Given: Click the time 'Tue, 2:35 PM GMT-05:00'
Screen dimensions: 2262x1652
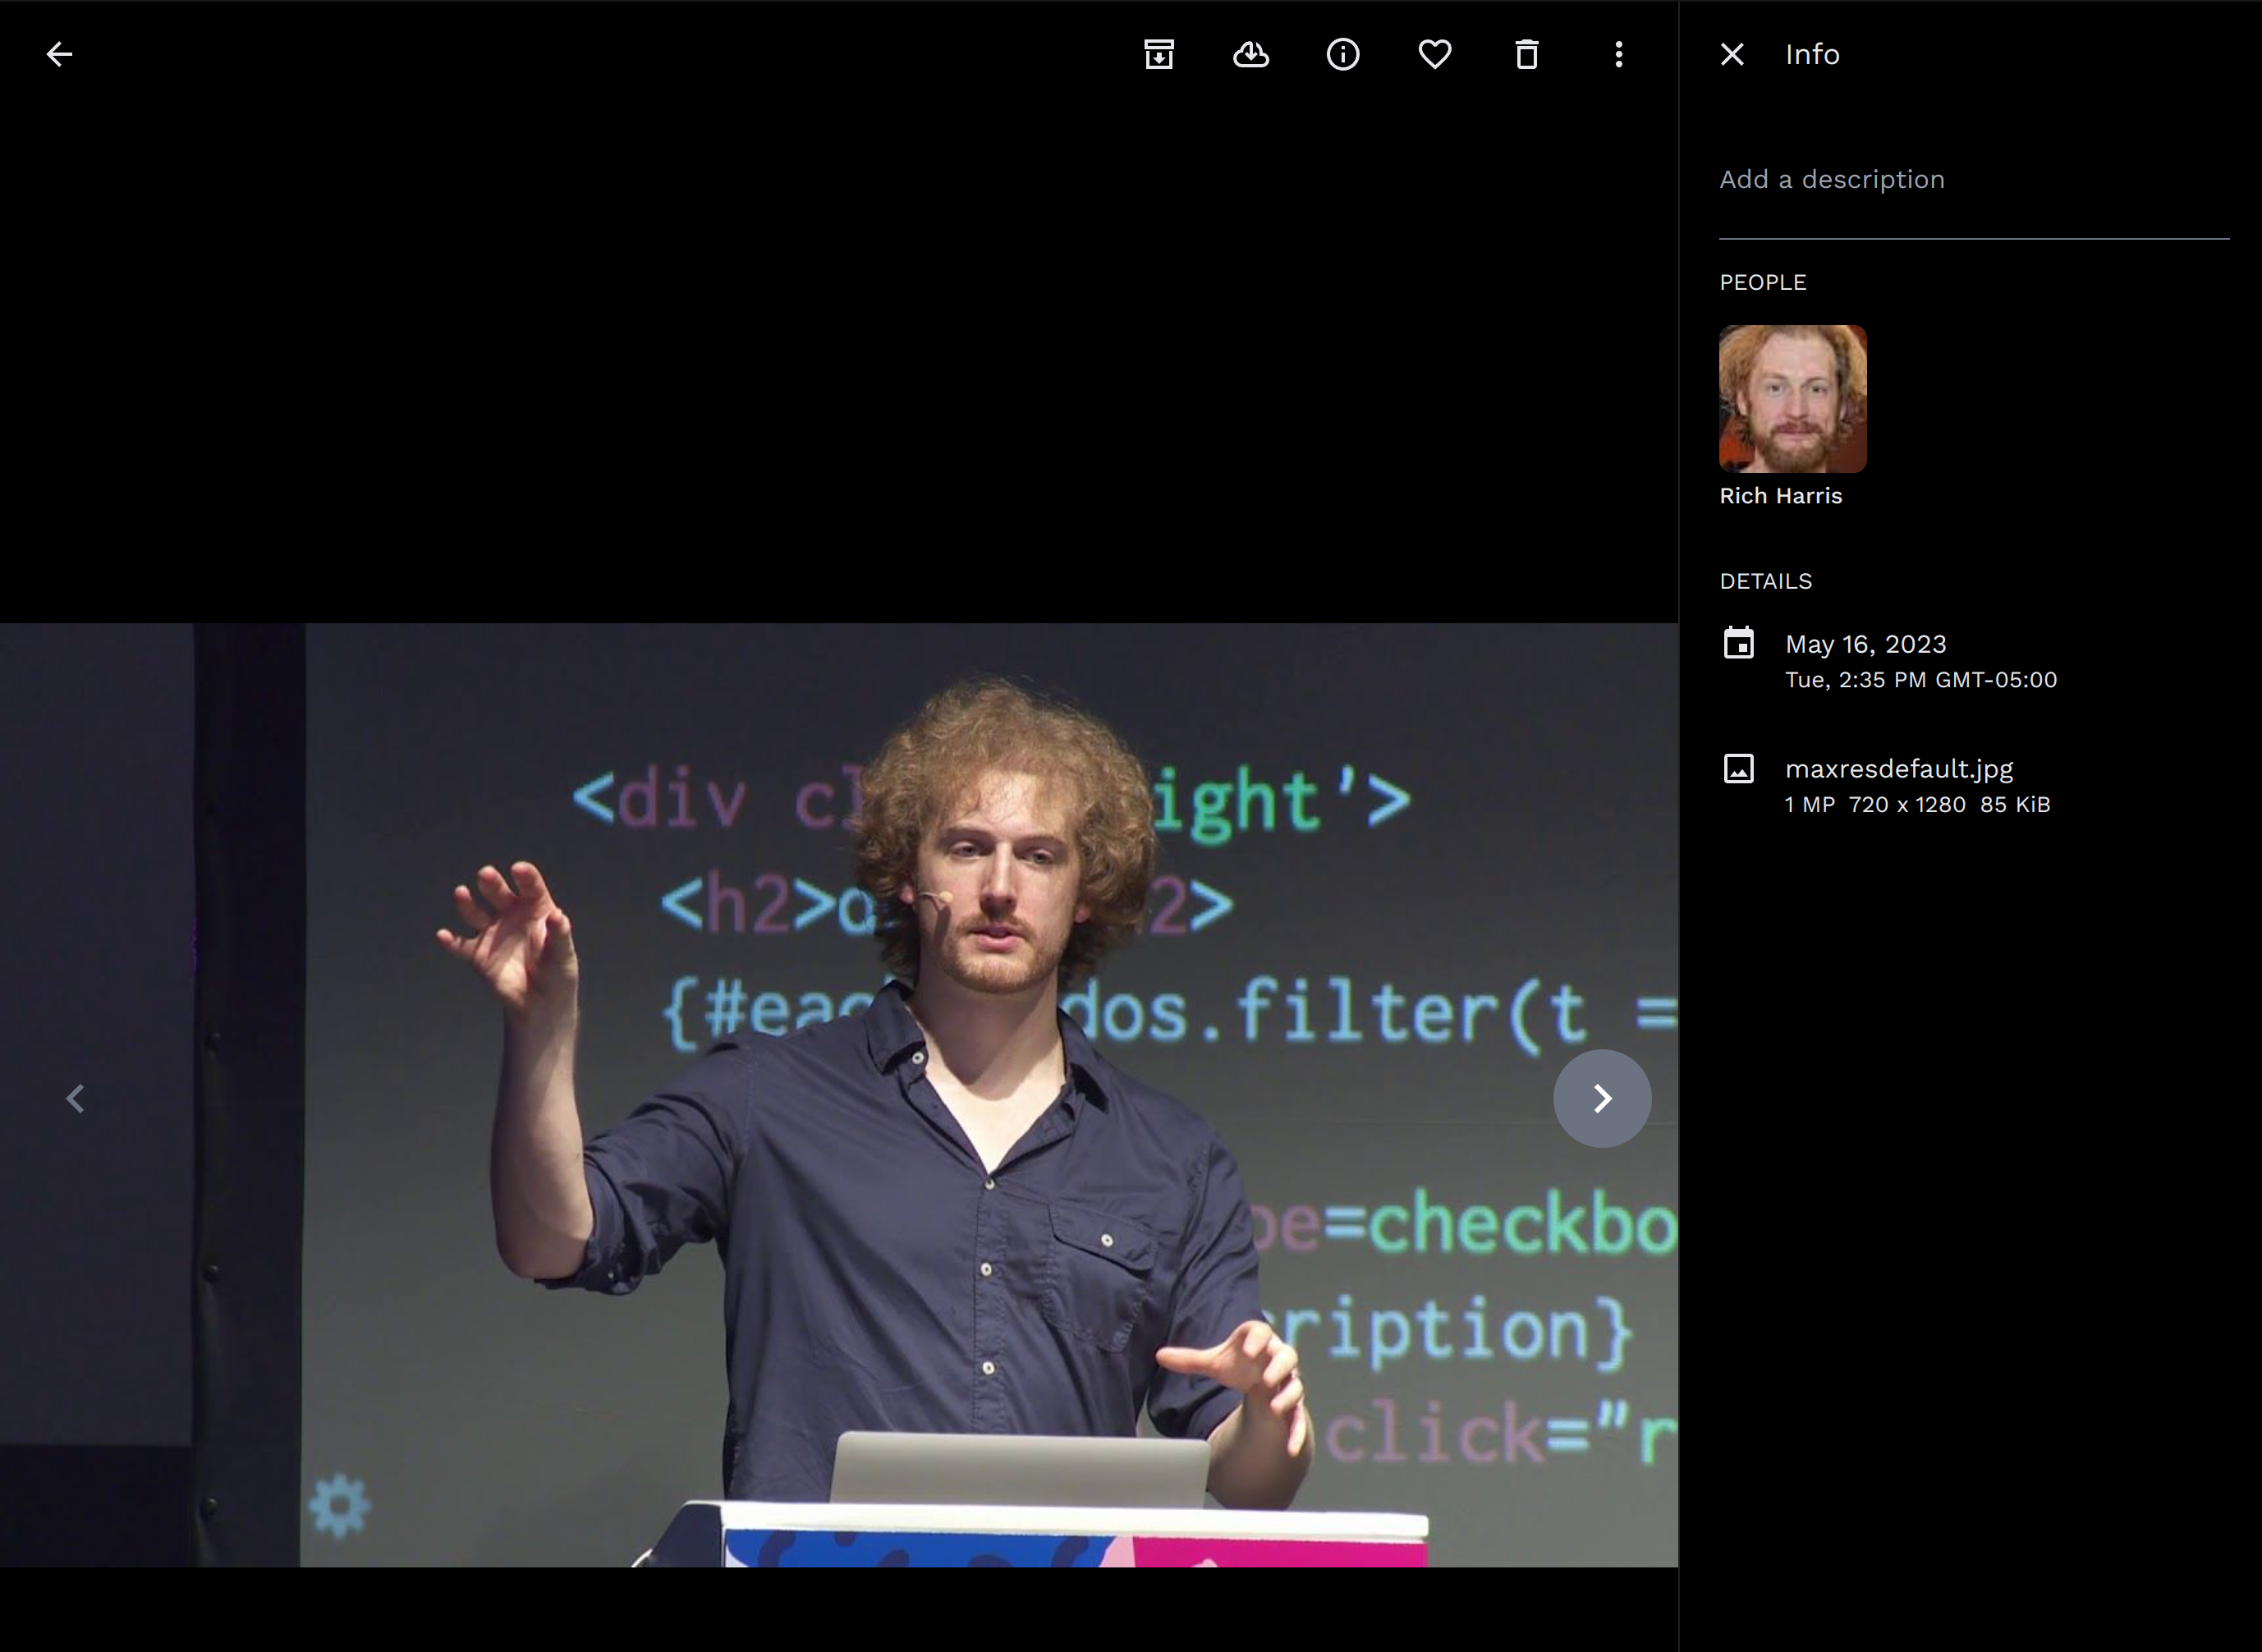Looking at the screenshot, I should [x=1920, y=680].
